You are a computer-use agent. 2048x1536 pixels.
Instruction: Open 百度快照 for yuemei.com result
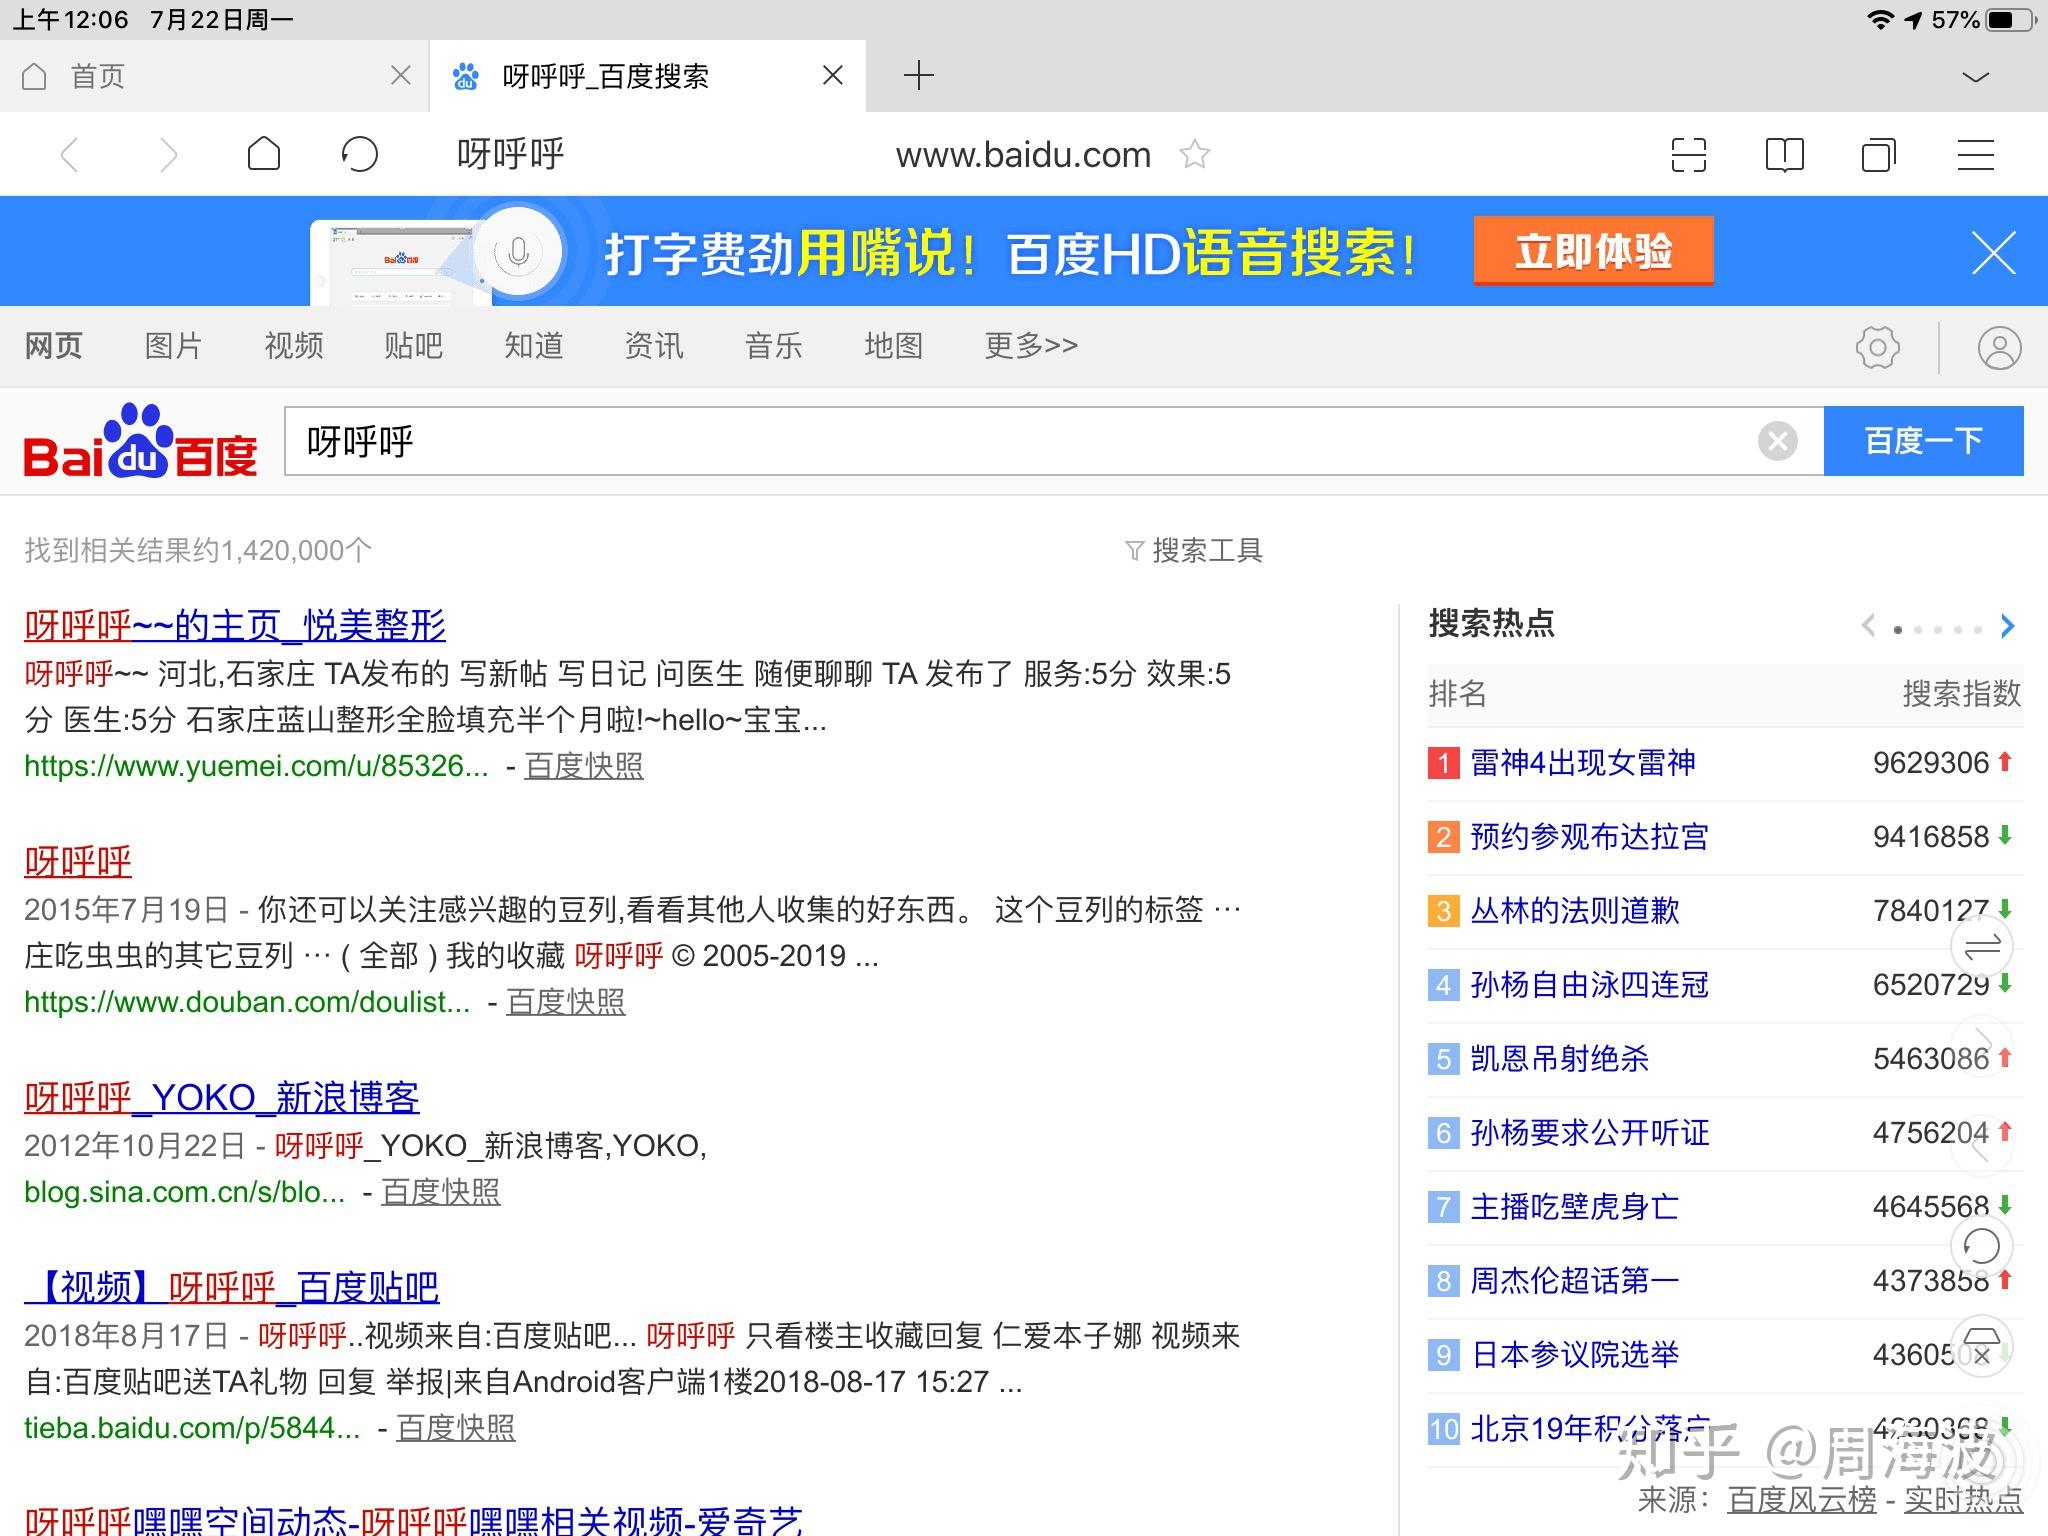coord(584,766)
